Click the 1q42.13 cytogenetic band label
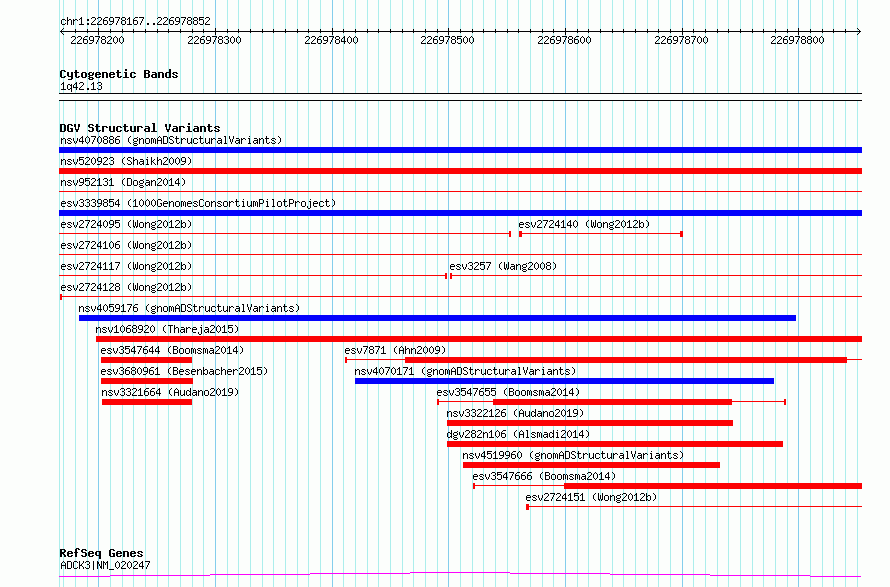 pyautogui.click(x=81, y=86)
